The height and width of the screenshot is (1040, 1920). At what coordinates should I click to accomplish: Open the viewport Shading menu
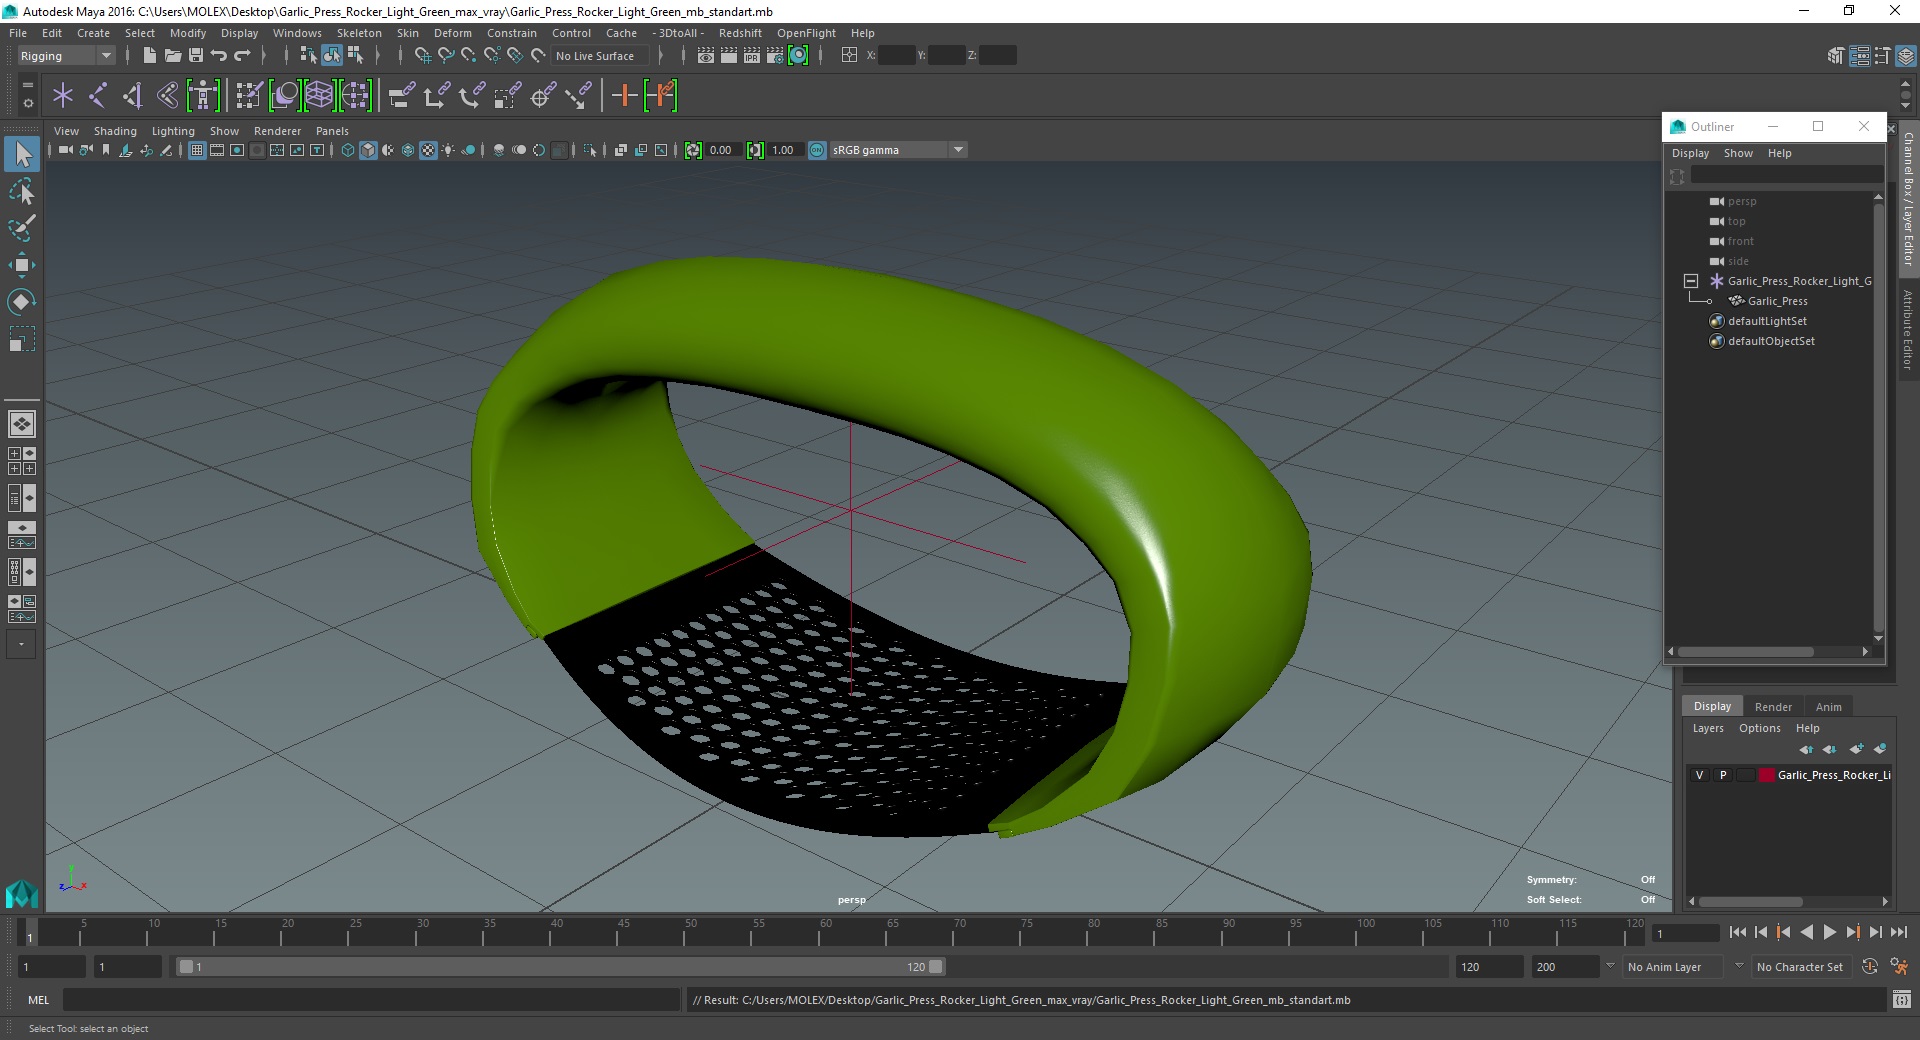point(115,131)
